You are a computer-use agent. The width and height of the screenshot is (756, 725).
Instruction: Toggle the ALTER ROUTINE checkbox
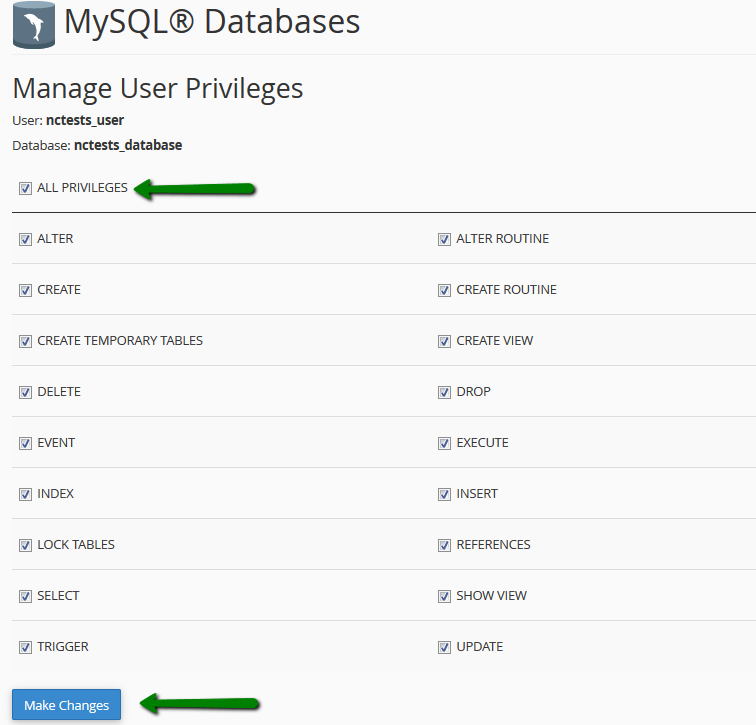click(x=444, y=239)
